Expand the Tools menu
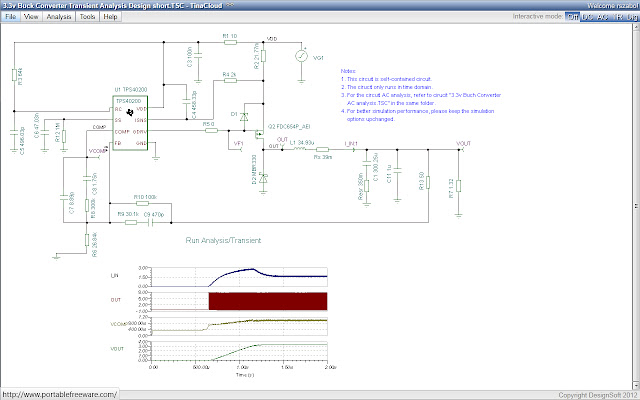The height and width of the screenshot is (400, 640). (x=88, y=18)
